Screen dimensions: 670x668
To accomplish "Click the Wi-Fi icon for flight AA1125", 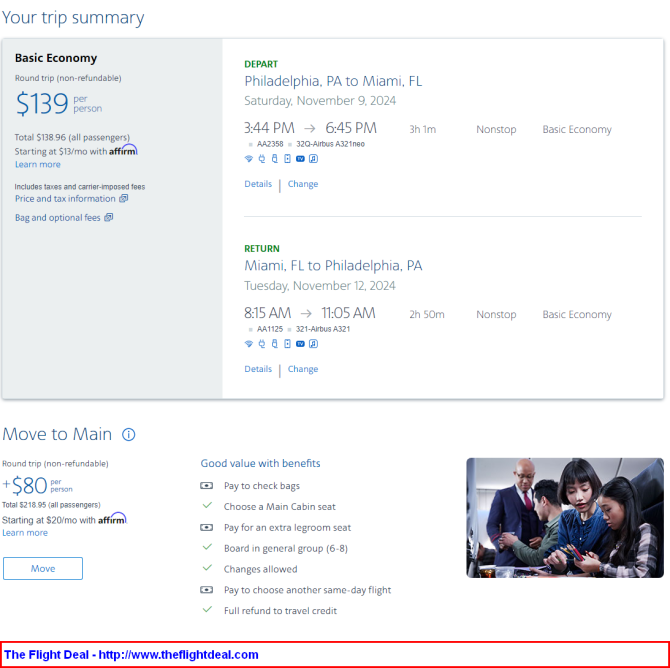I will [249, 344].
